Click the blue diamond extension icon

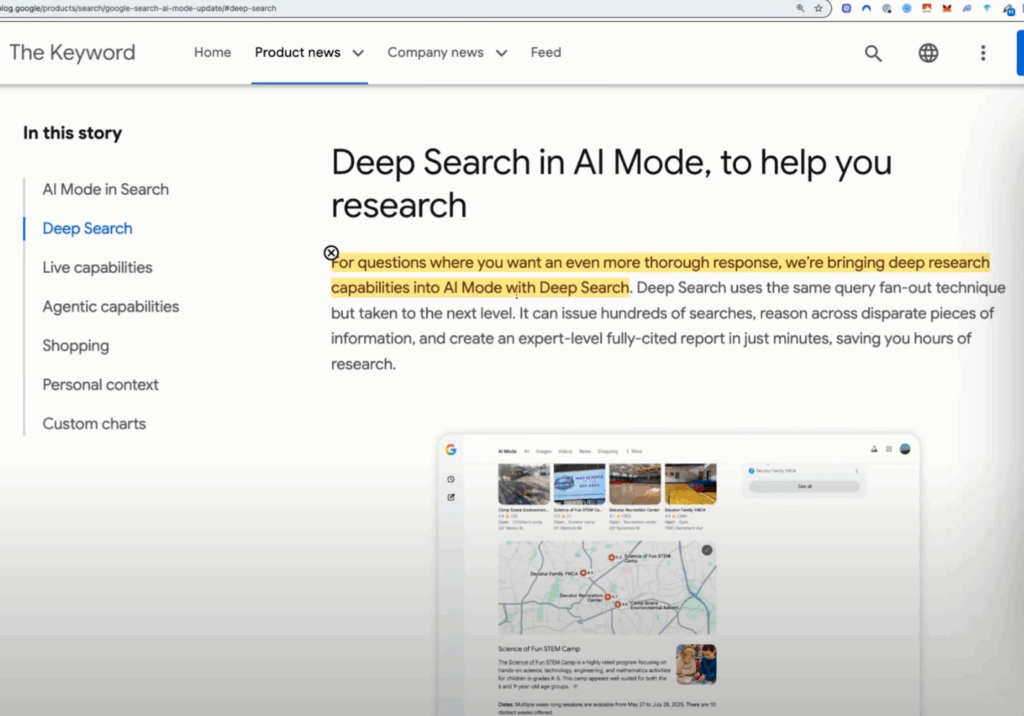tap(987, 8)
